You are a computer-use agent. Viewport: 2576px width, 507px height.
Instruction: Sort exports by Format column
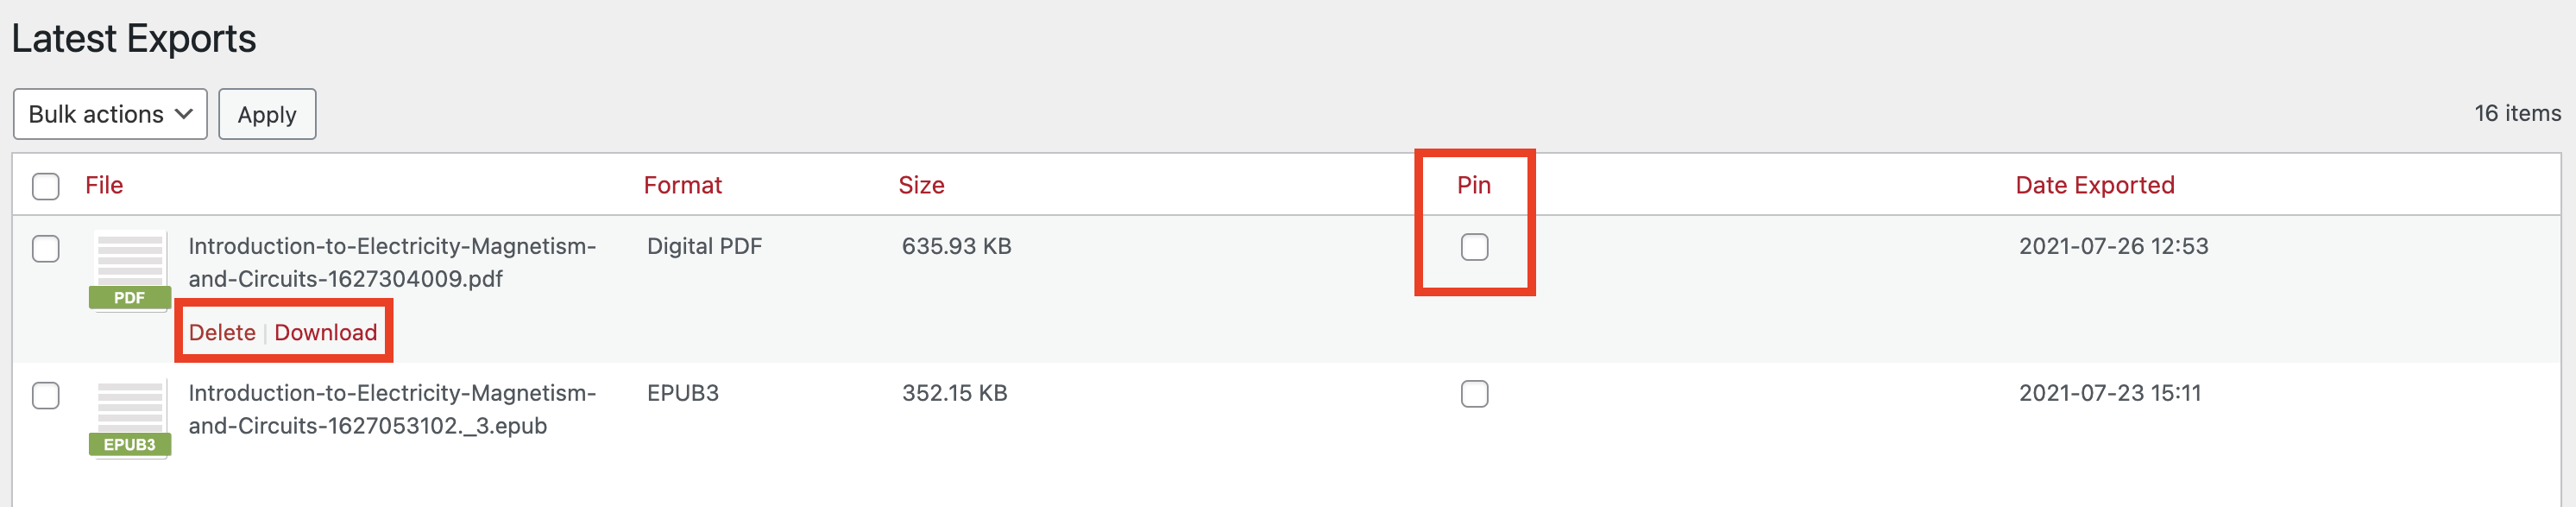point(682,185)
